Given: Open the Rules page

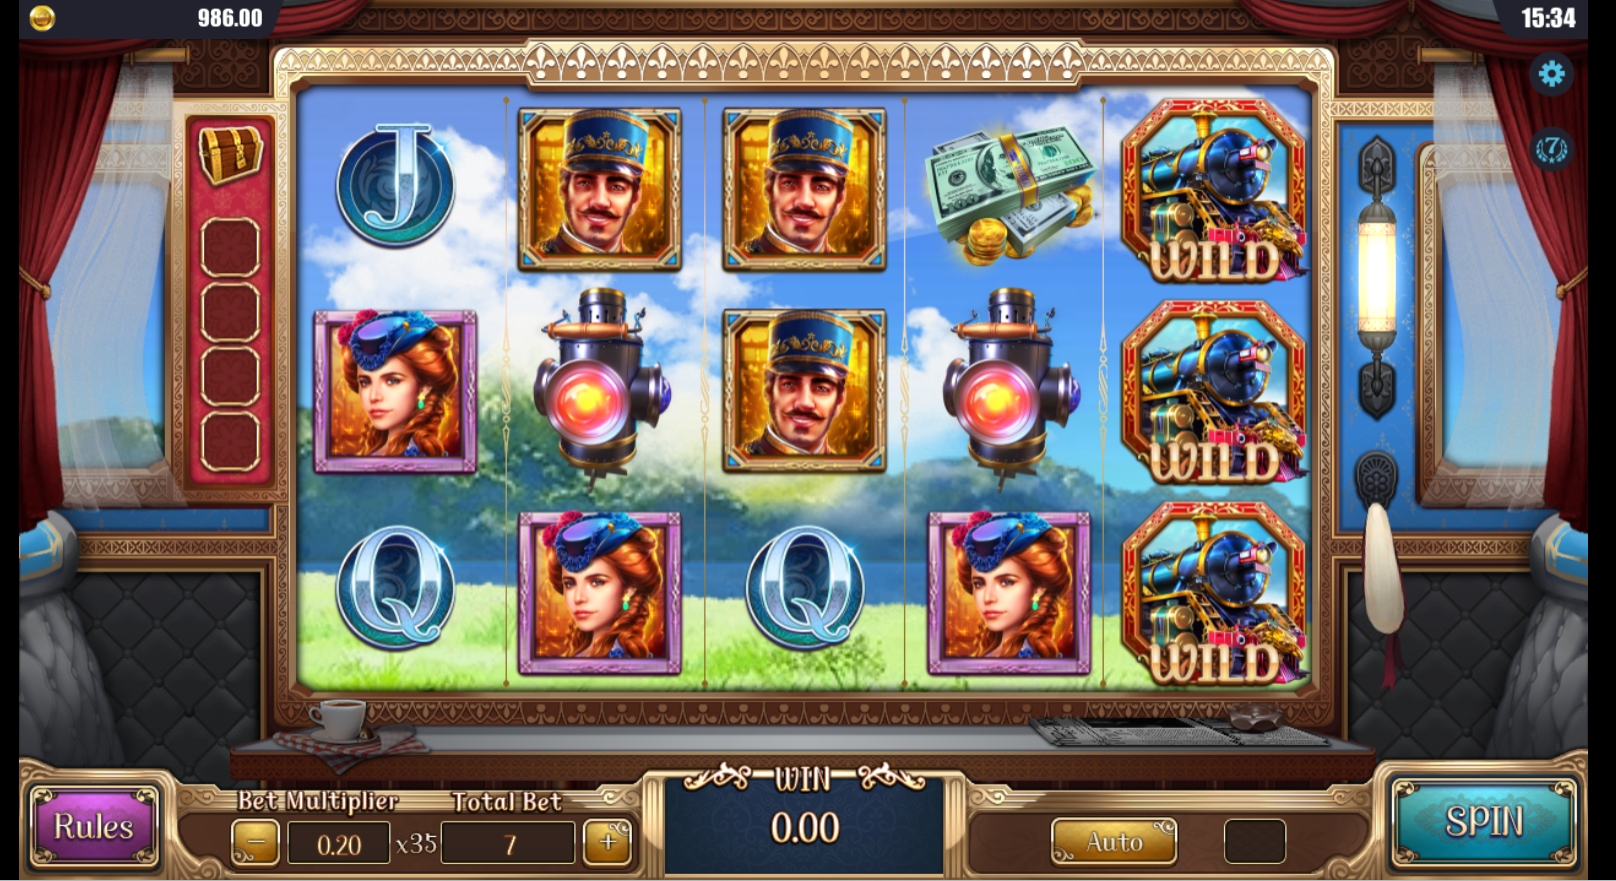Looking at the screenshot, I should pyautogui.click(x=94, y=827).
